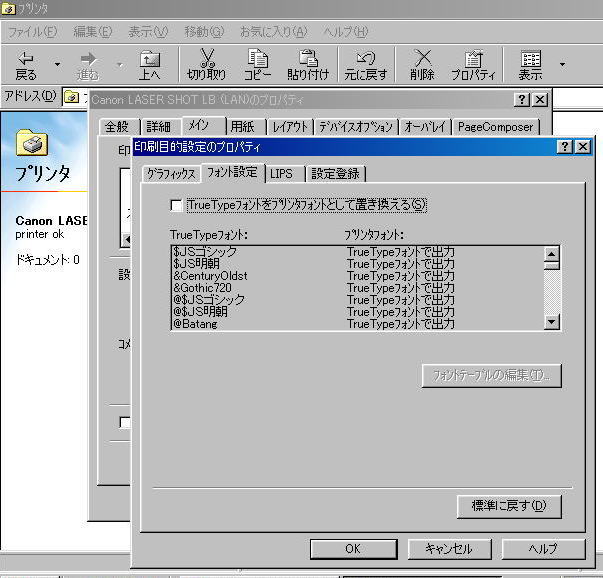The width and height of the screenshot is (603, 578).
Task: Switch to the LIPS tab
Action: click(285, 174)
